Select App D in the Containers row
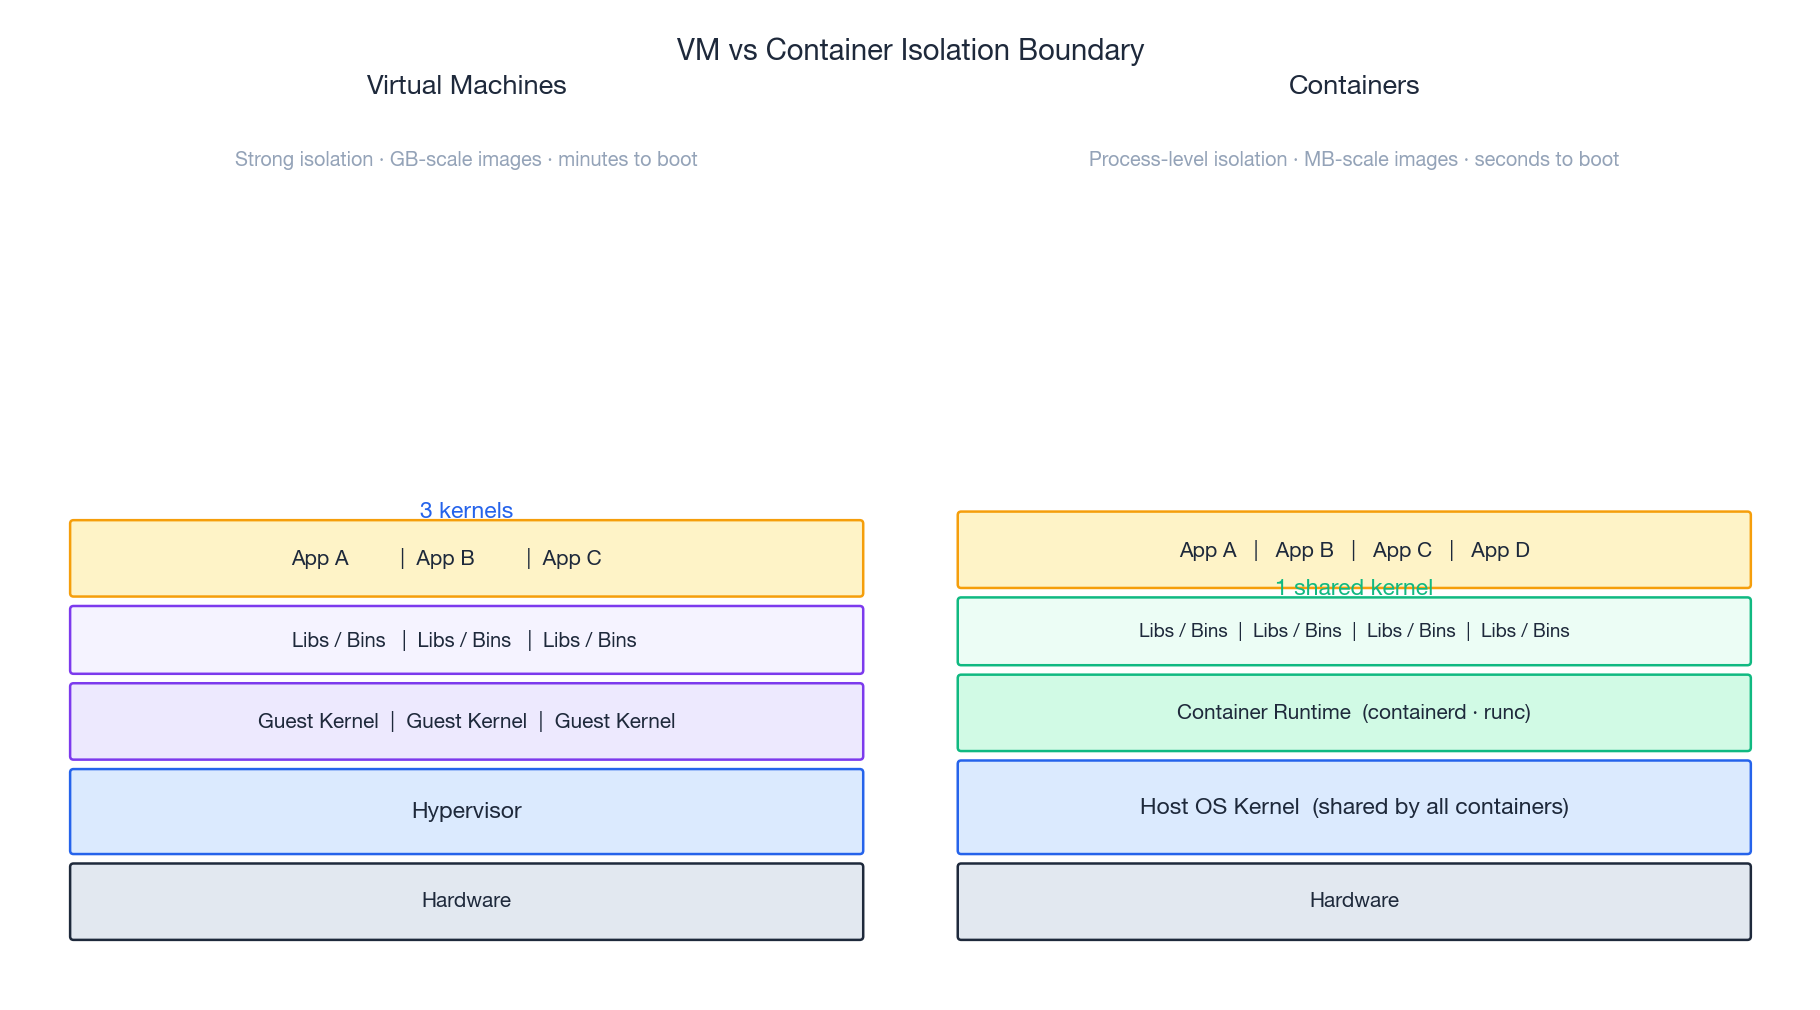 click(x=1499, y=549)
